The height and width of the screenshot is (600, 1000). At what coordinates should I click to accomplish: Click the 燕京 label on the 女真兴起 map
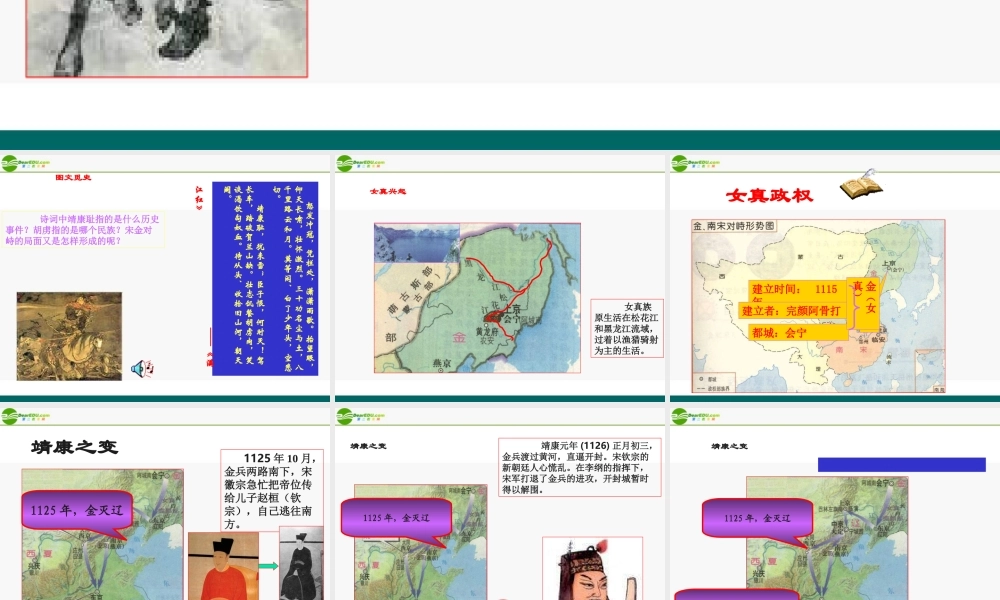[x=442, y=363]
